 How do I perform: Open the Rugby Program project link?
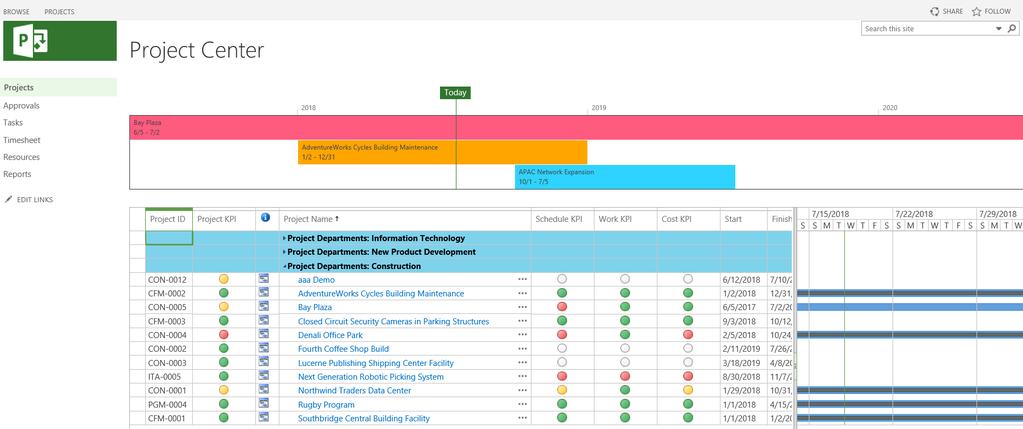[326, 405]
